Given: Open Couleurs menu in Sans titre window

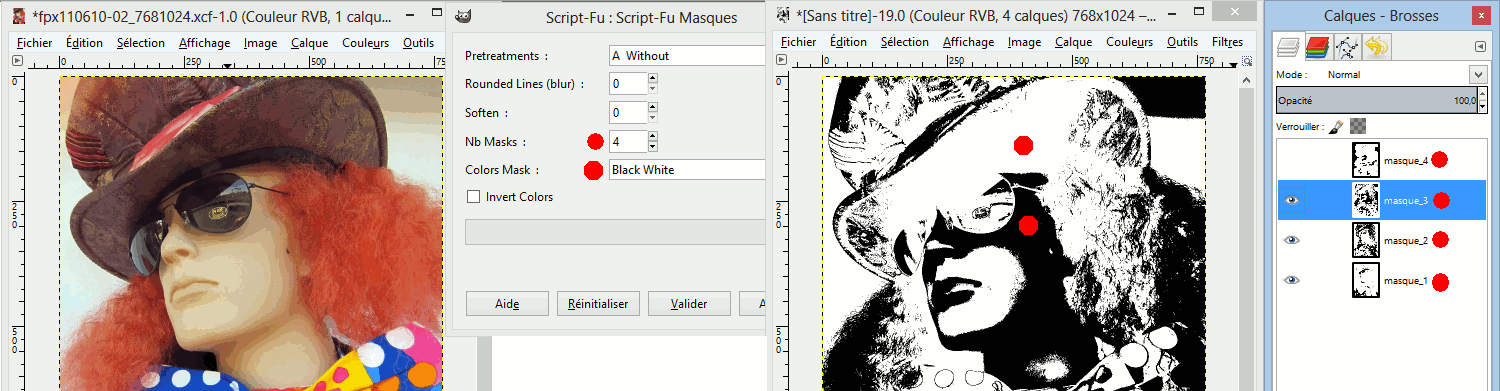Looking at the screenshot, I should tap(1129, 42).
